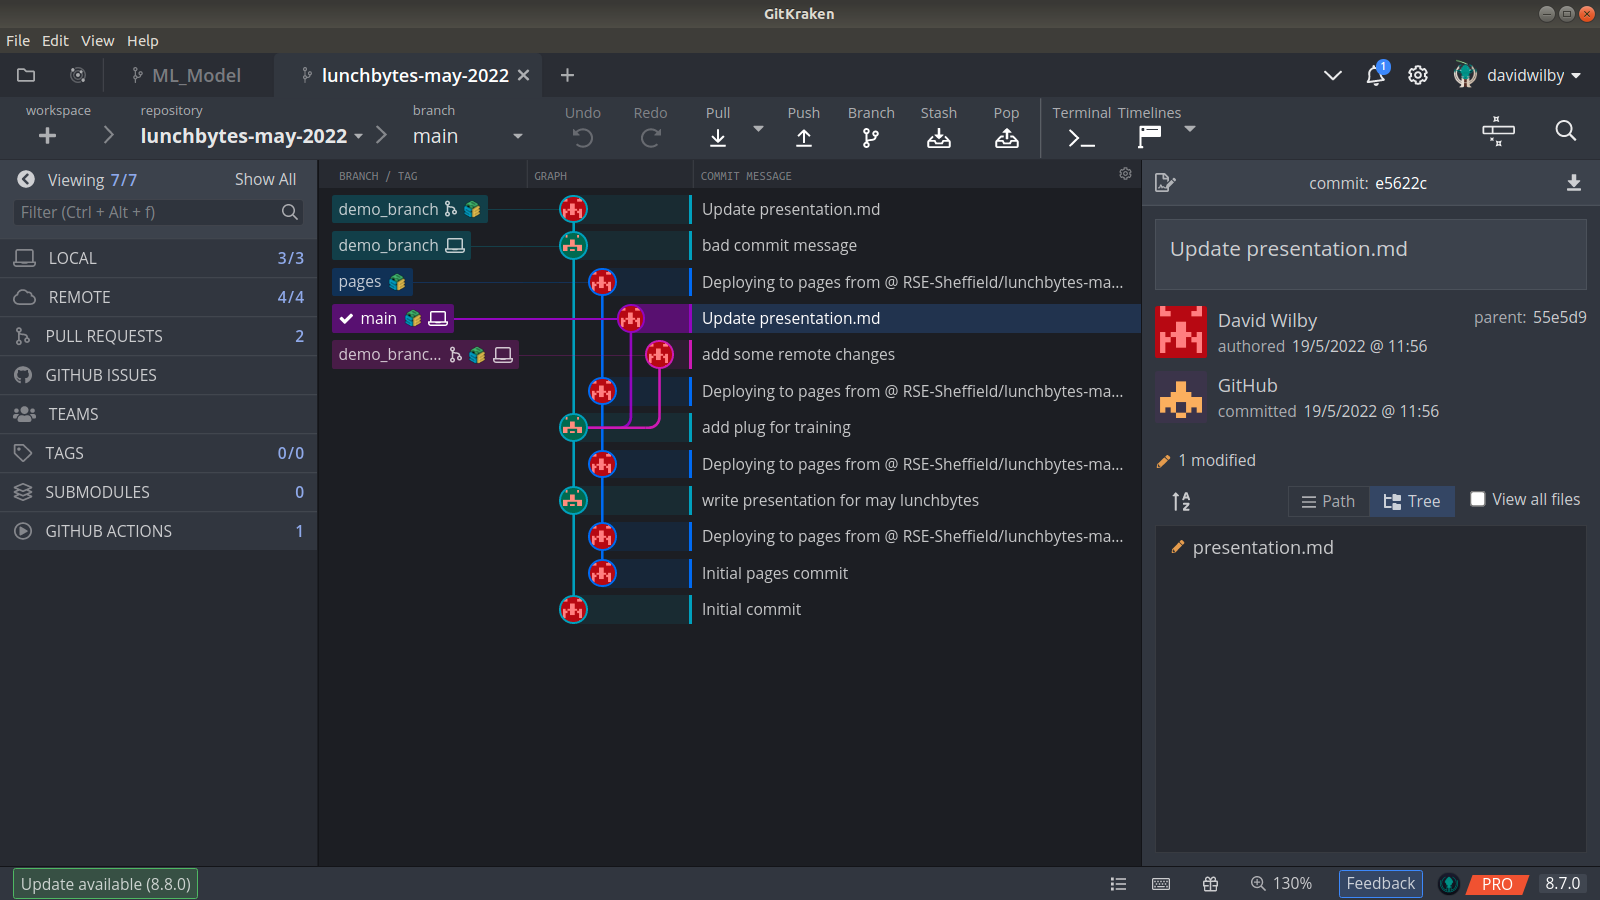1600x900 pixels.
Task: Open the davidwilby profile dropdown
Action: pos(1518,75)
